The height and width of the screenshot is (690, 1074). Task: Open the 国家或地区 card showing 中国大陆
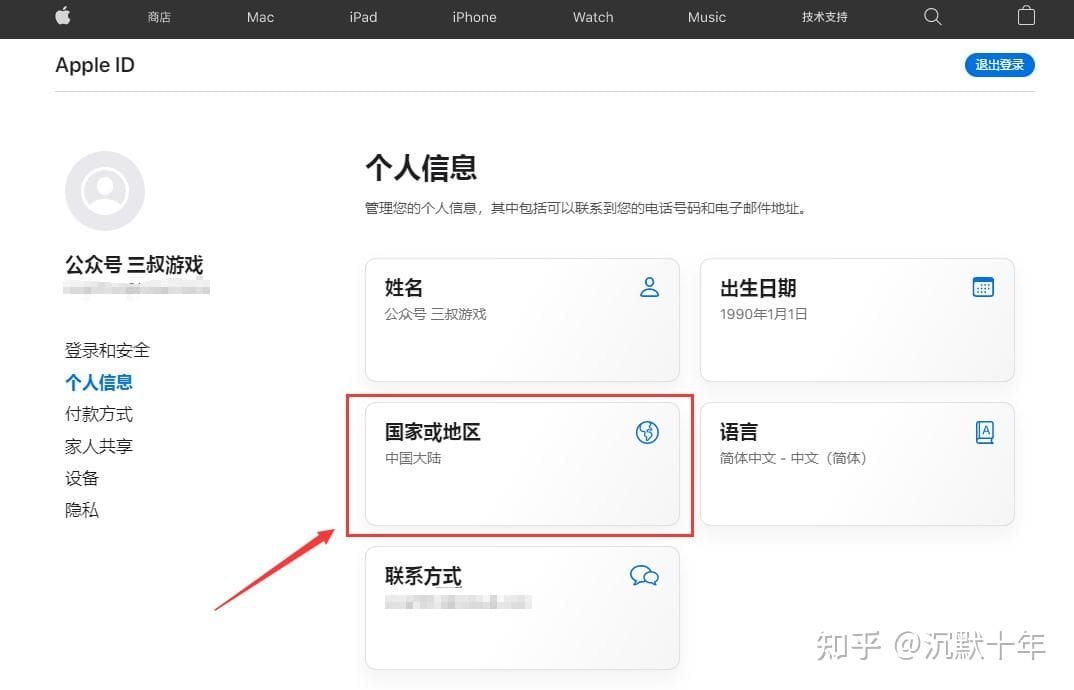pos(520,462)
